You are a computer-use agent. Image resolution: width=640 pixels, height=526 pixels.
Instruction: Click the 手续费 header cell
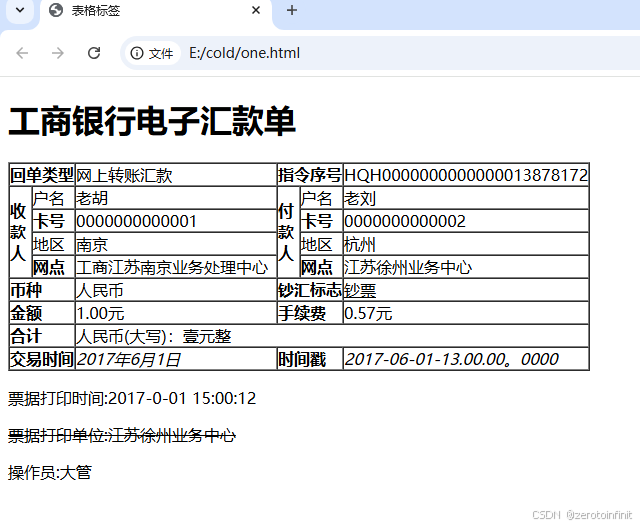[310, 313]
